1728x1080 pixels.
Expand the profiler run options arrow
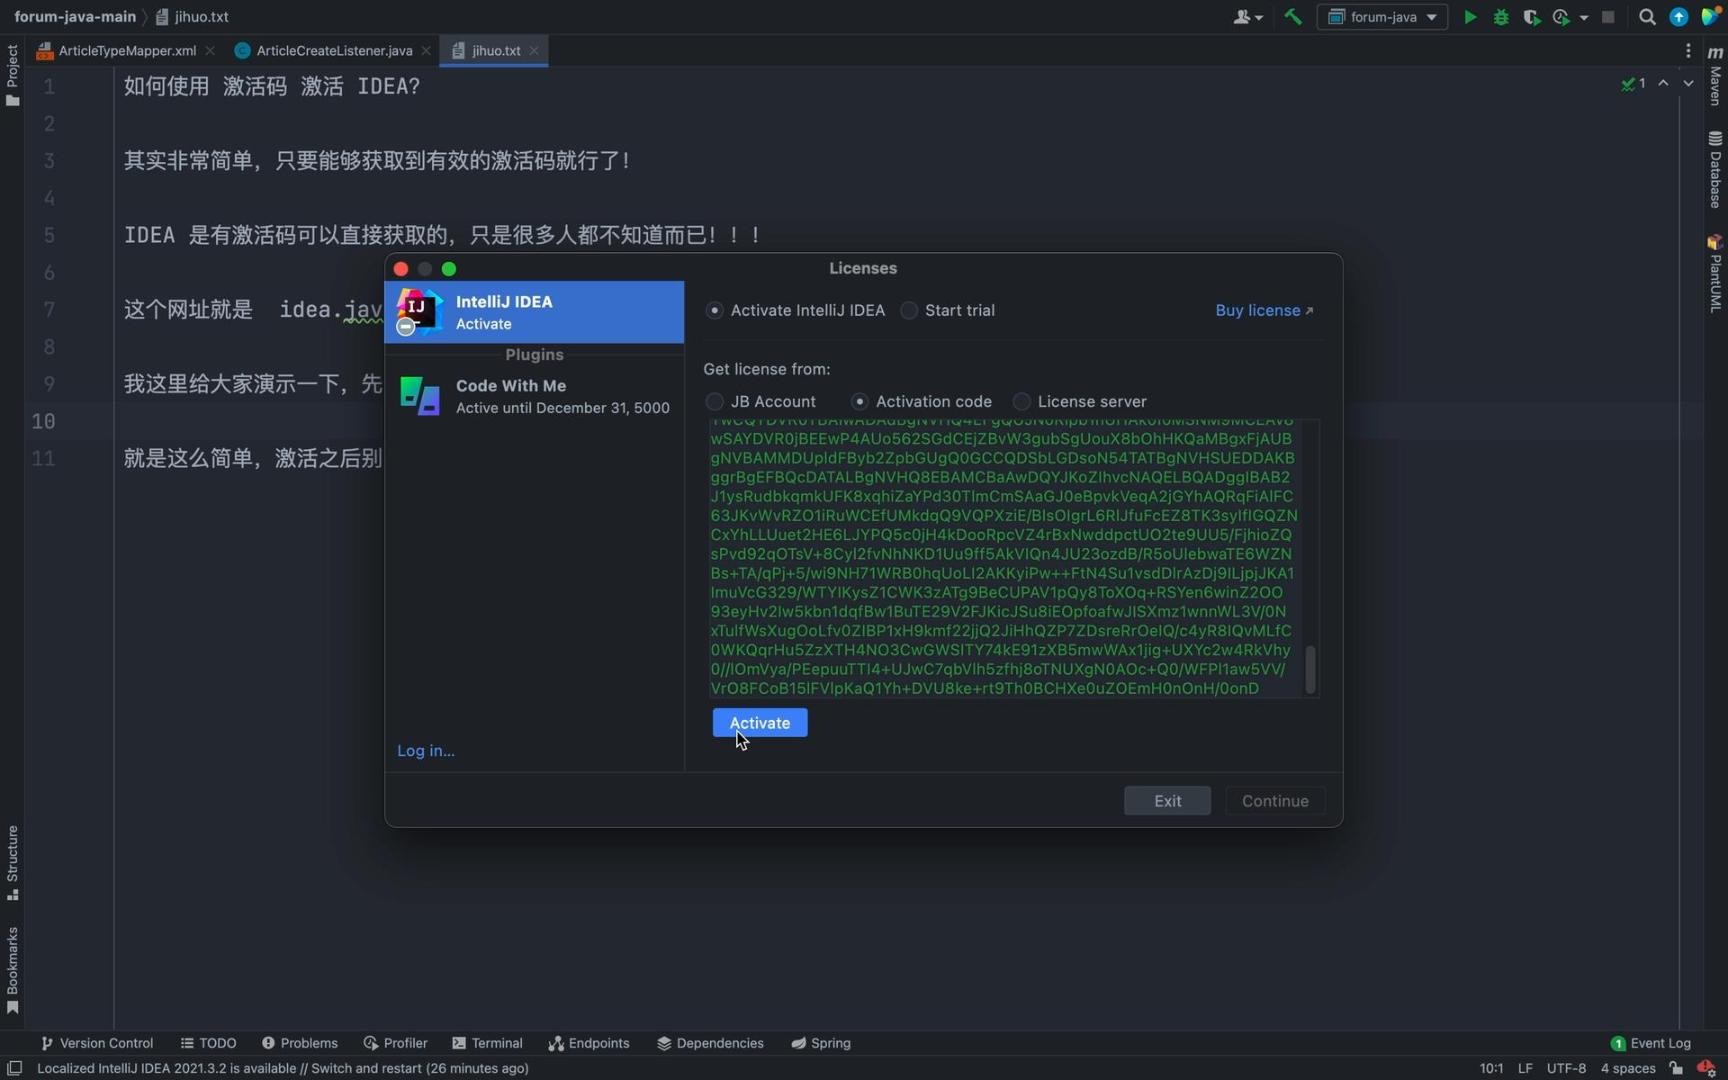coord(1584,18)
